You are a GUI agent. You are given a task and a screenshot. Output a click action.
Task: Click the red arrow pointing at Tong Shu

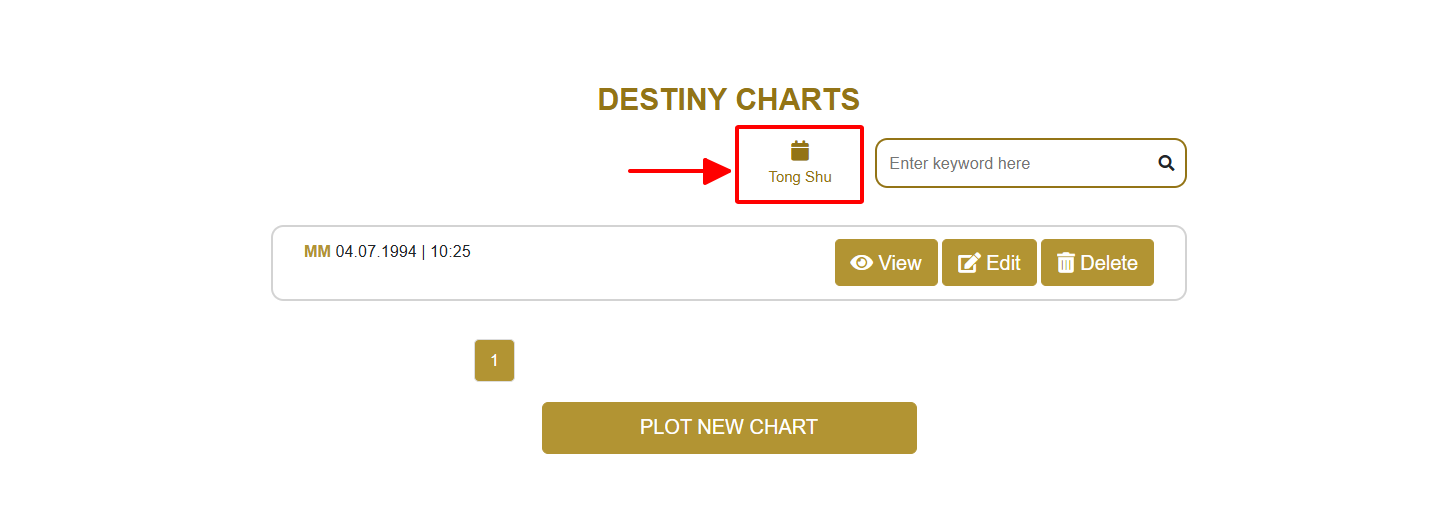pyautogui.click(x=680, y=171)
